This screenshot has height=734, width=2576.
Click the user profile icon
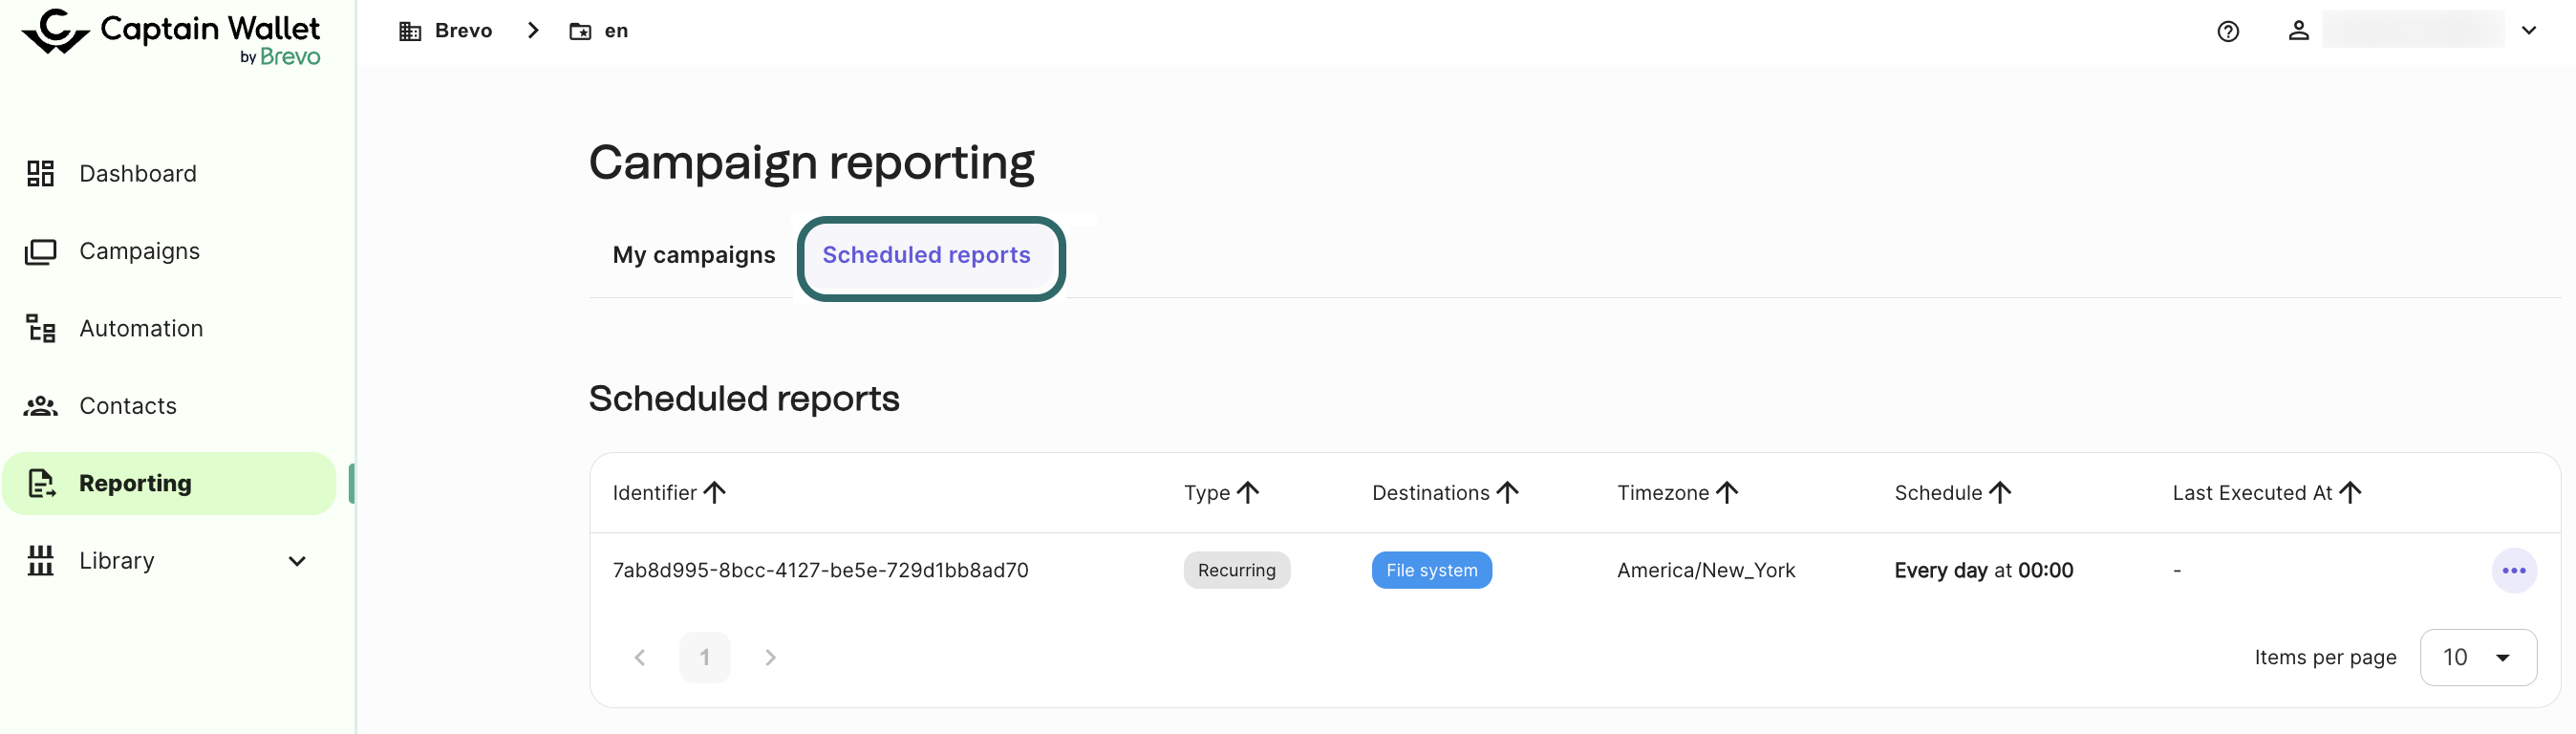(2298, 31)
